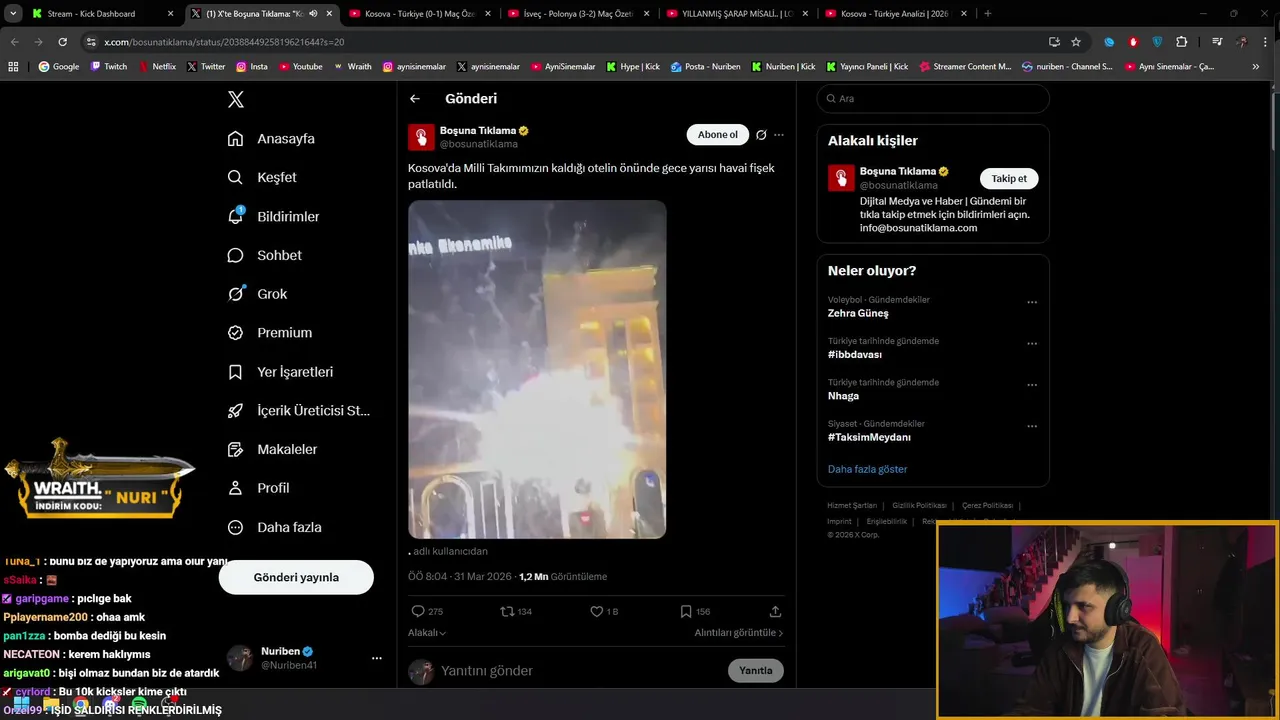This screenshot has height=720, width=1280.
Task: Open the Premium page
Action: click(270, 333)
